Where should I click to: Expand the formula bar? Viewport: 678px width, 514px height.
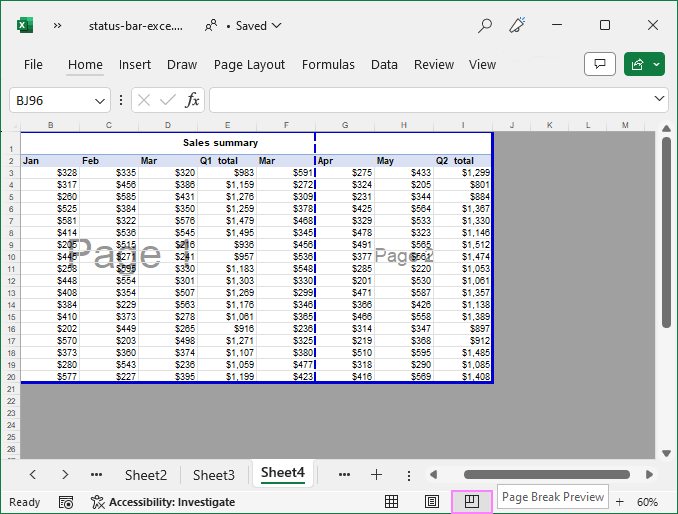[659, 99]
